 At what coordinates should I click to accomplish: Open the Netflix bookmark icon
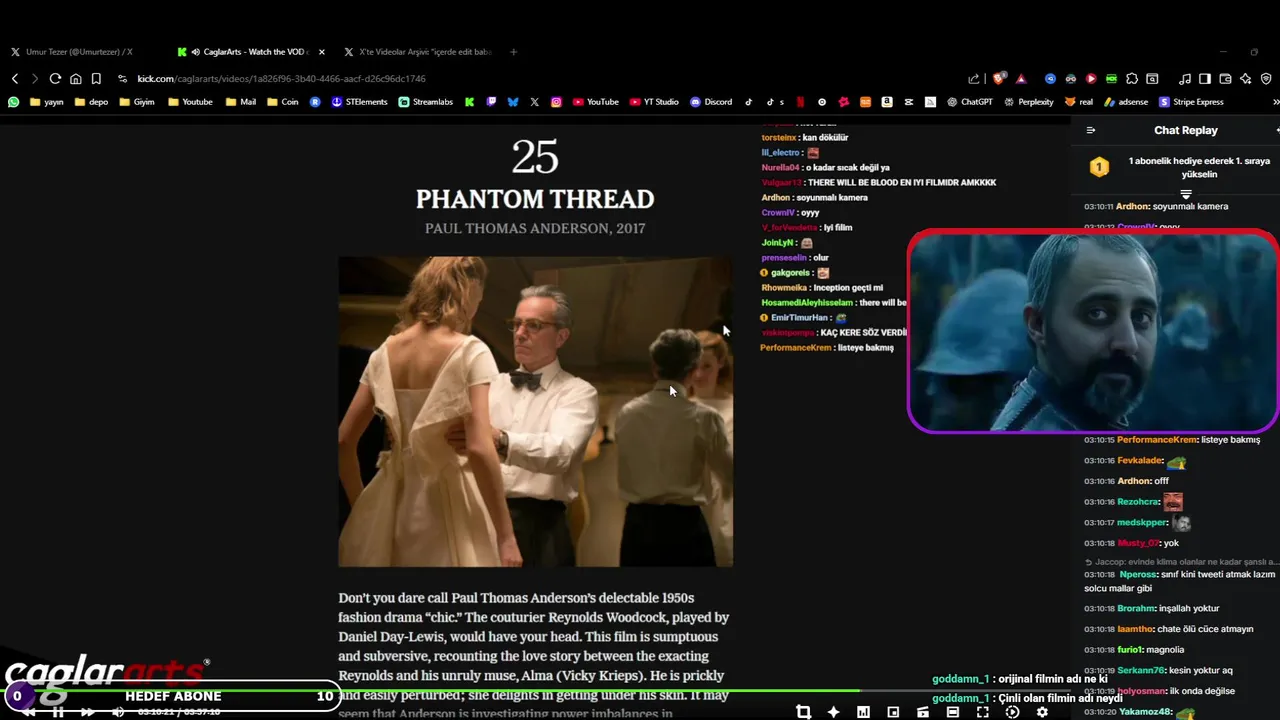pyautogui.click(x=800, y=102)
